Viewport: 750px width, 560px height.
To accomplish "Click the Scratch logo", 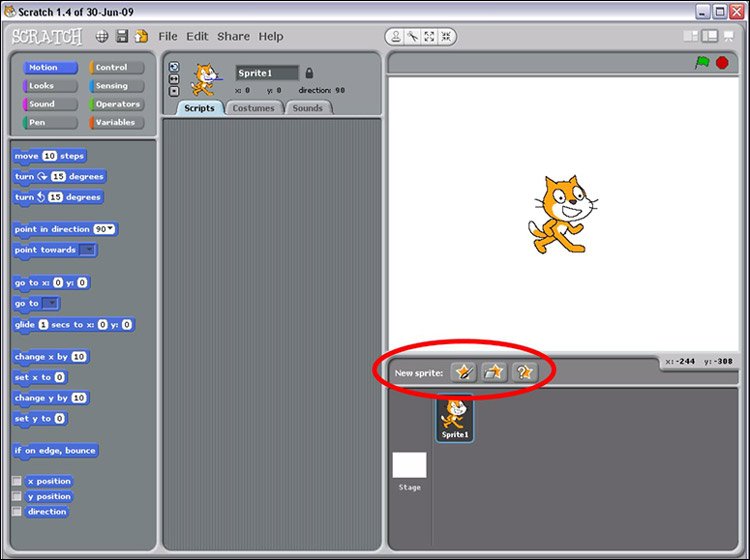I will point(47,37).
